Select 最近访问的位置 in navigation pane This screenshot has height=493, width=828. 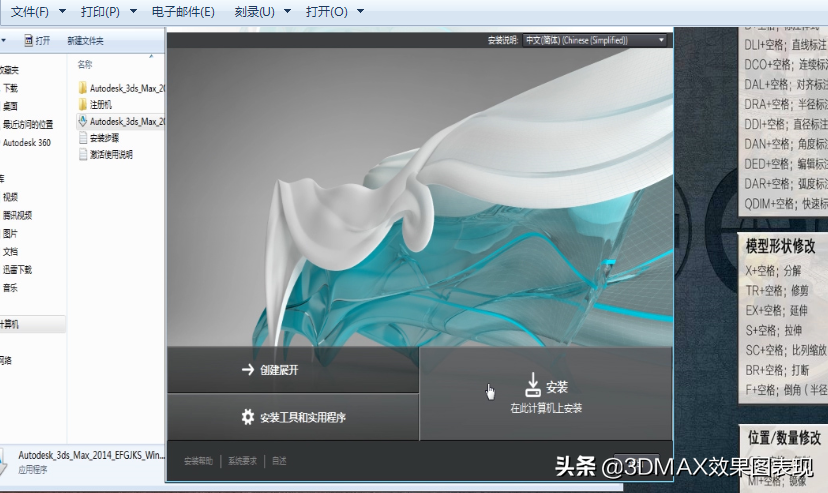pos(28,124)
